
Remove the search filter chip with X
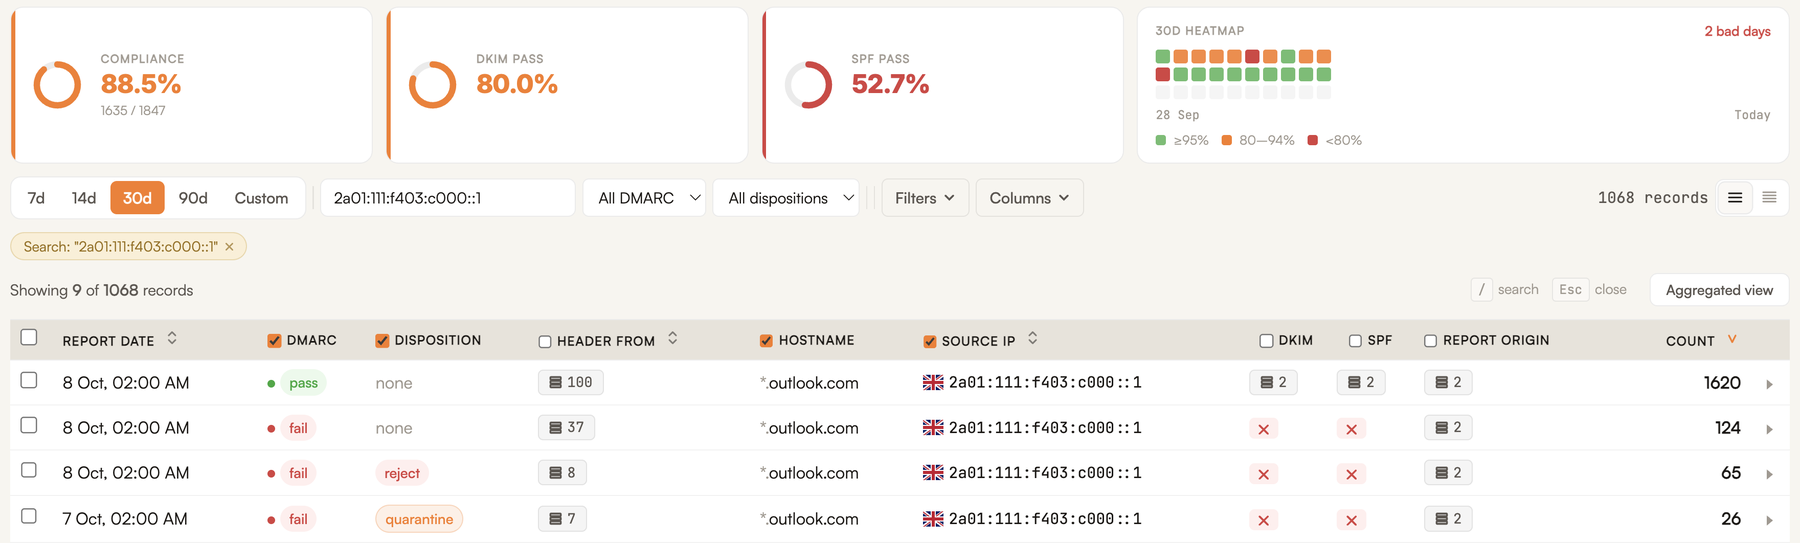[x=229, y=247]
